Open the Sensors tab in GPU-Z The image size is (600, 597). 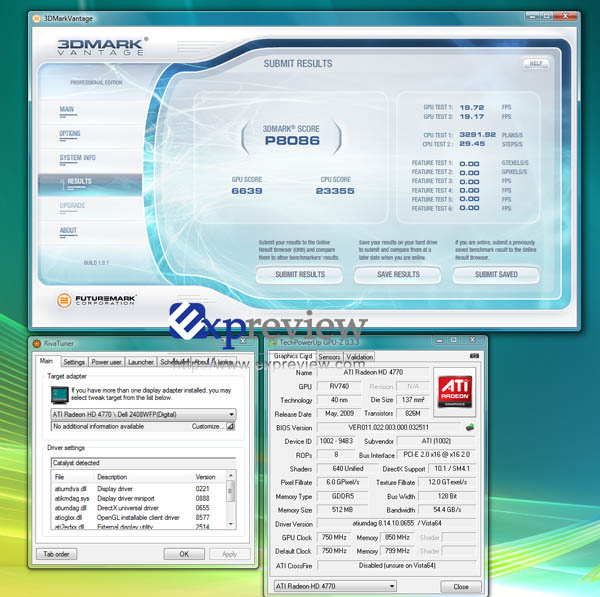point(329,357)
